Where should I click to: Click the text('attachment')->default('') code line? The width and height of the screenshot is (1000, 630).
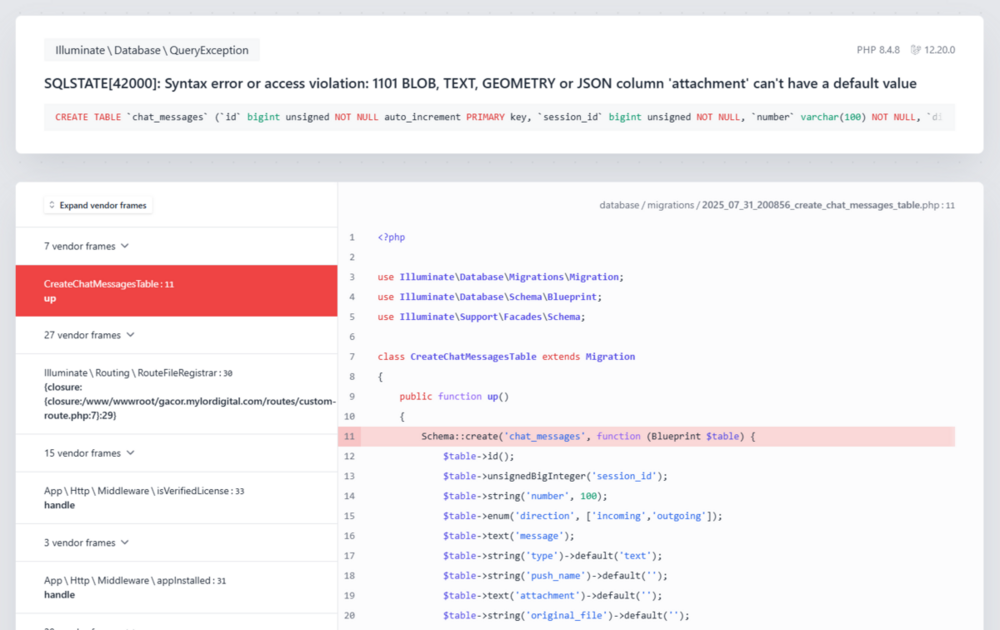coord(553,595)
